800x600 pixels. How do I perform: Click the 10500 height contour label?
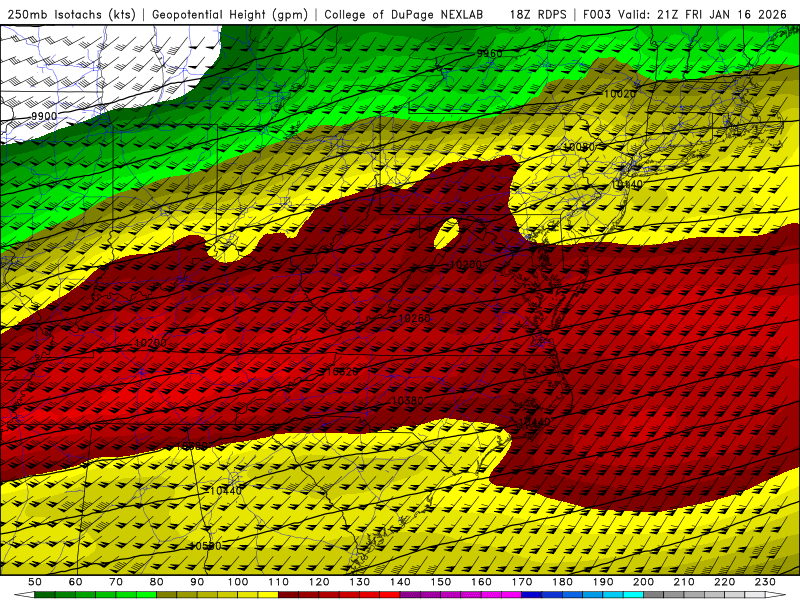click(206, 546)
